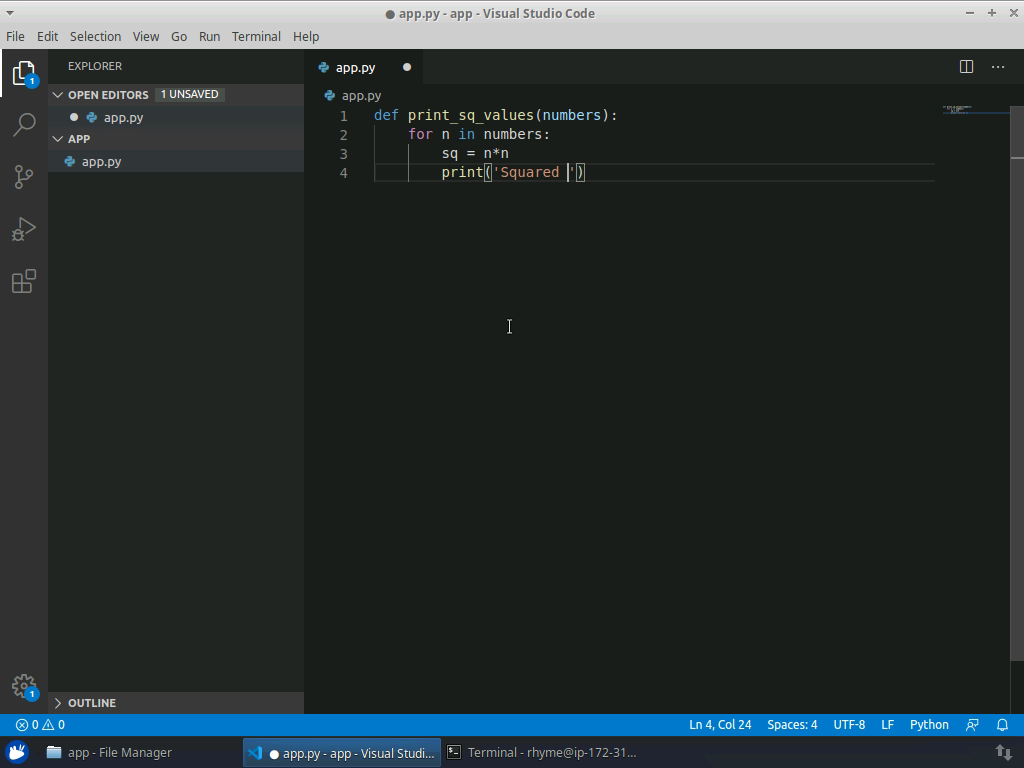The height and width of the screenshot is (768, 1024).
Task: Collapse the Open Editors section
Action: point(58,94)
